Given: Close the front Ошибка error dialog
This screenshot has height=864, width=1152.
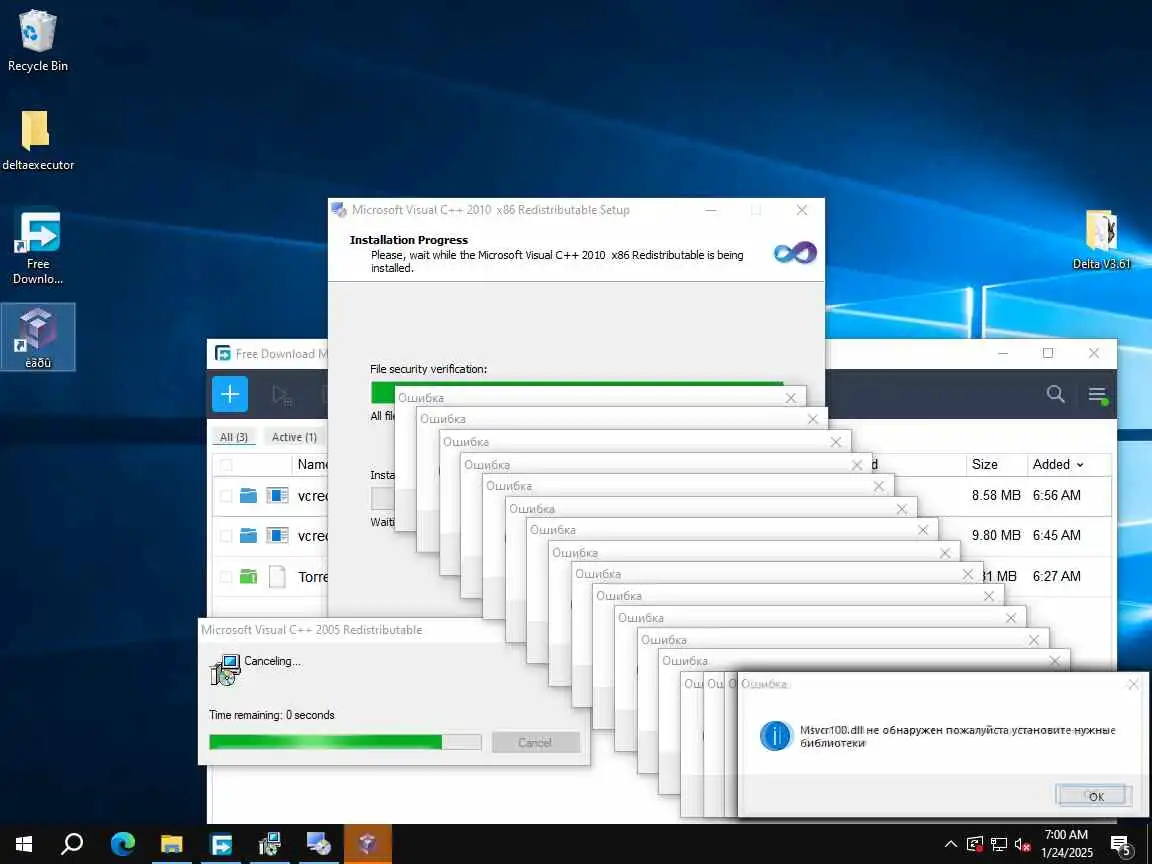Looking at the screenshot, I should [1134, 684].
